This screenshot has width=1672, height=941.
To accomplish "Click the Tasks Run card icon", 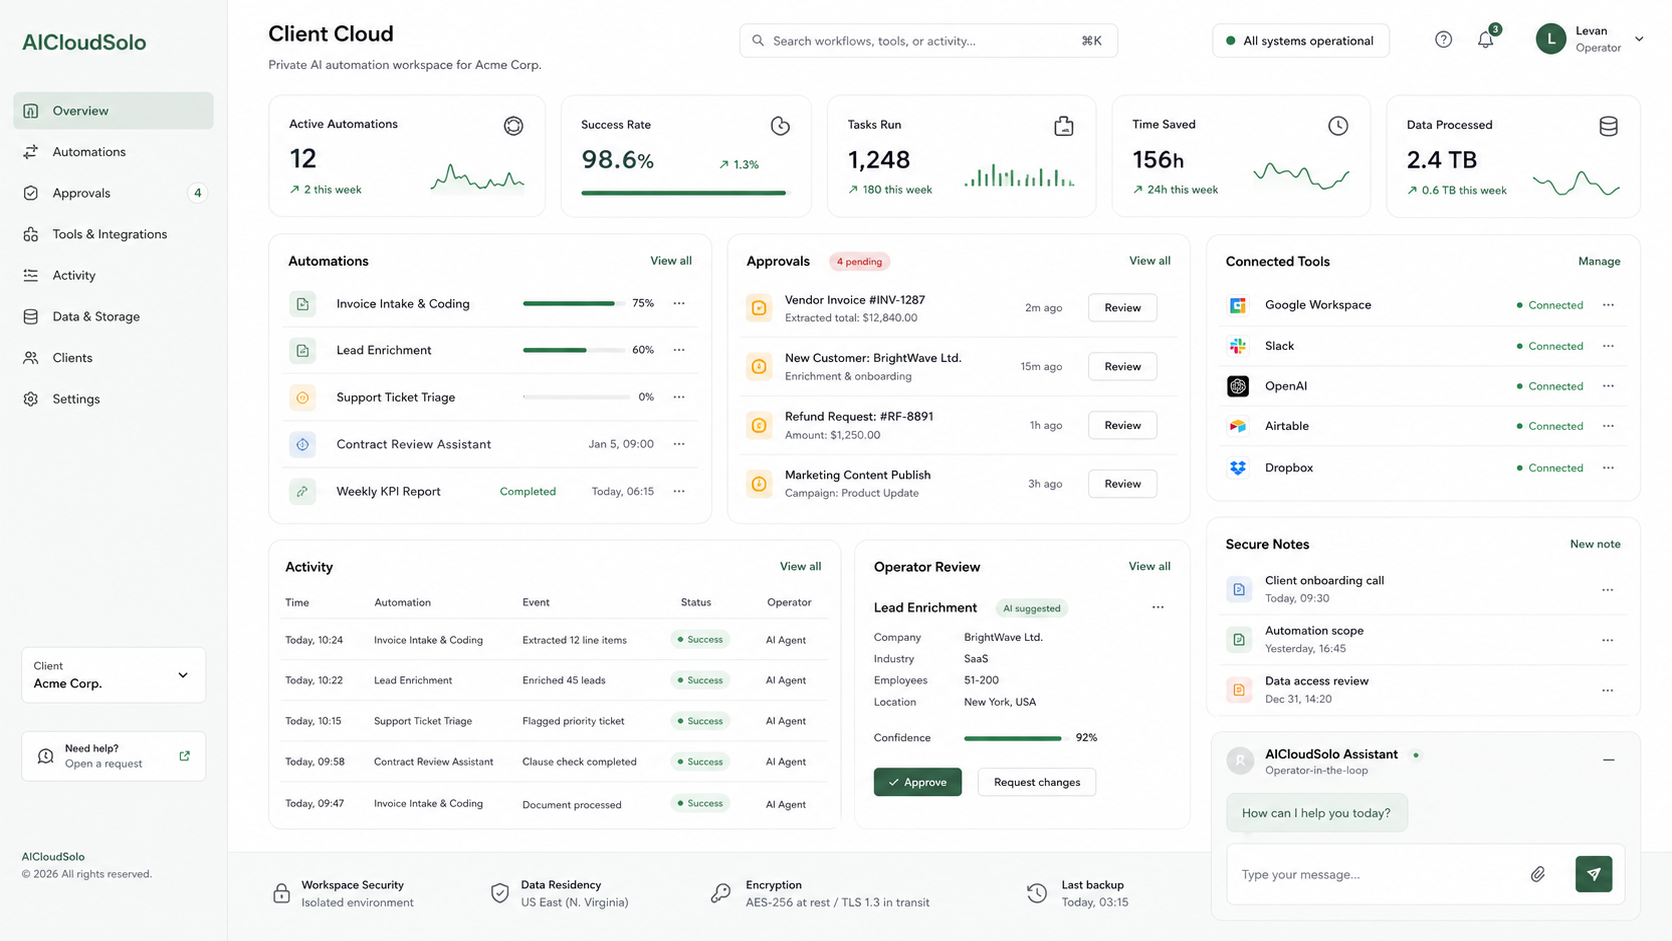I will (x=1064, y=126).
